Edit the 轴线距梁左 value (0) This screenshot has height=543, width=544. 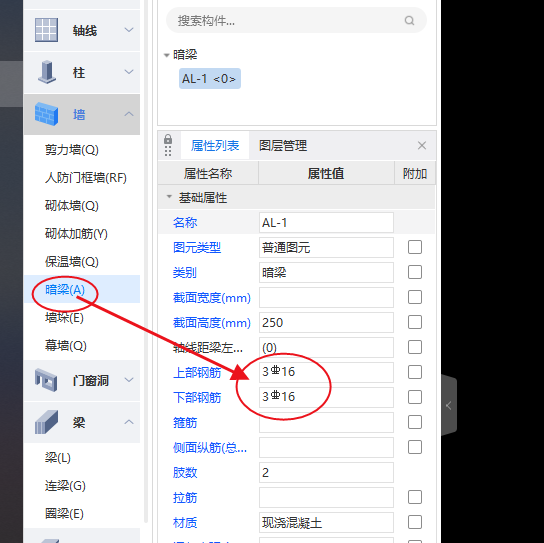[x=326, y=347]
